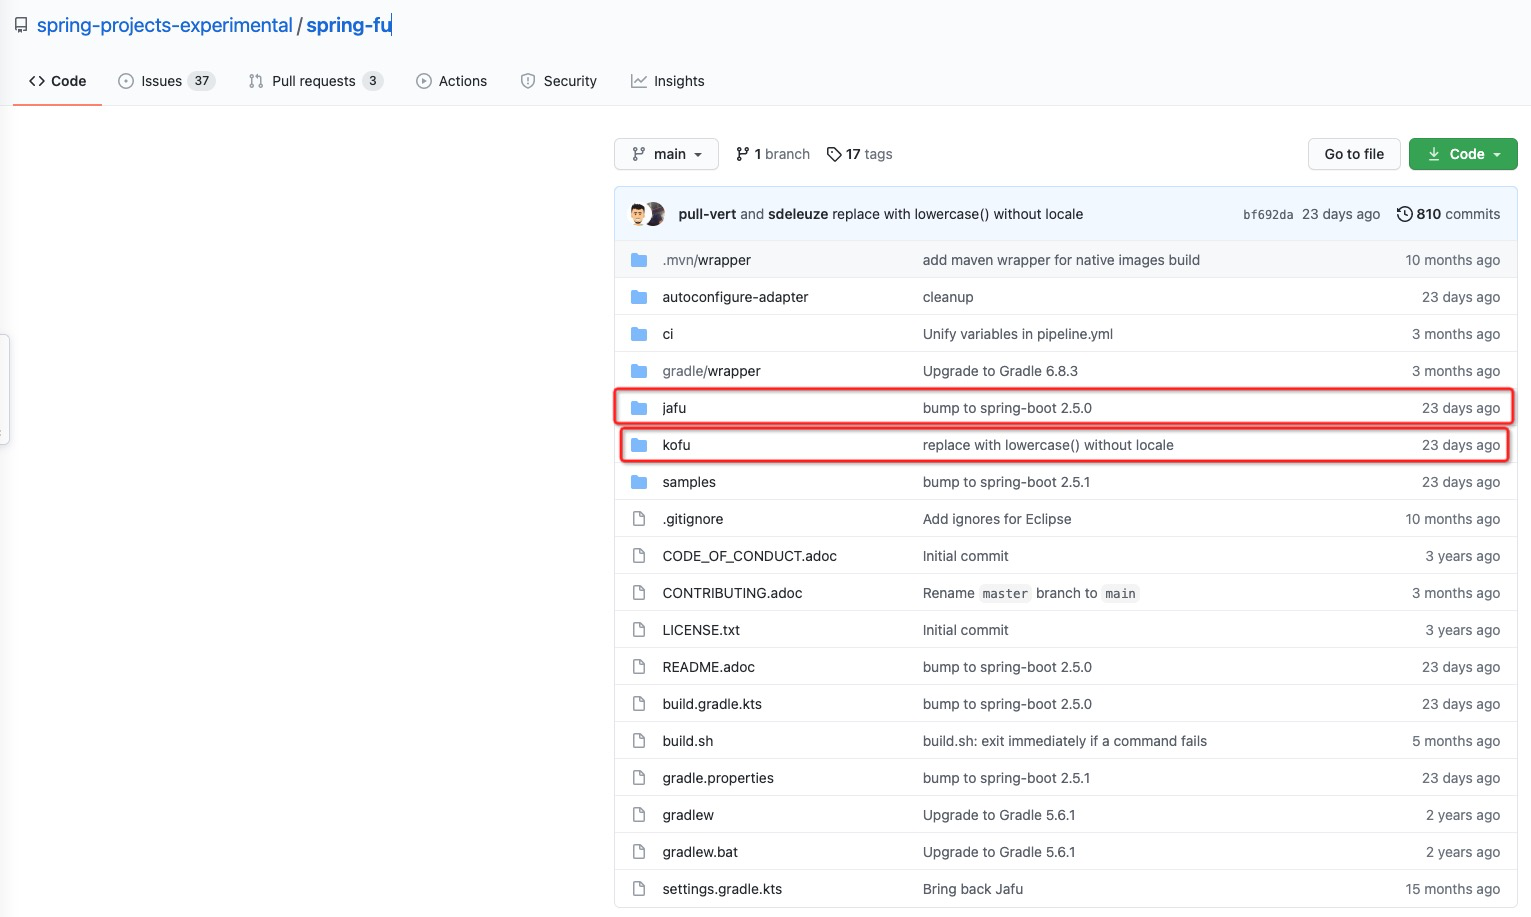Open the .mvn/wrapper folder icon

coord(639,260)
